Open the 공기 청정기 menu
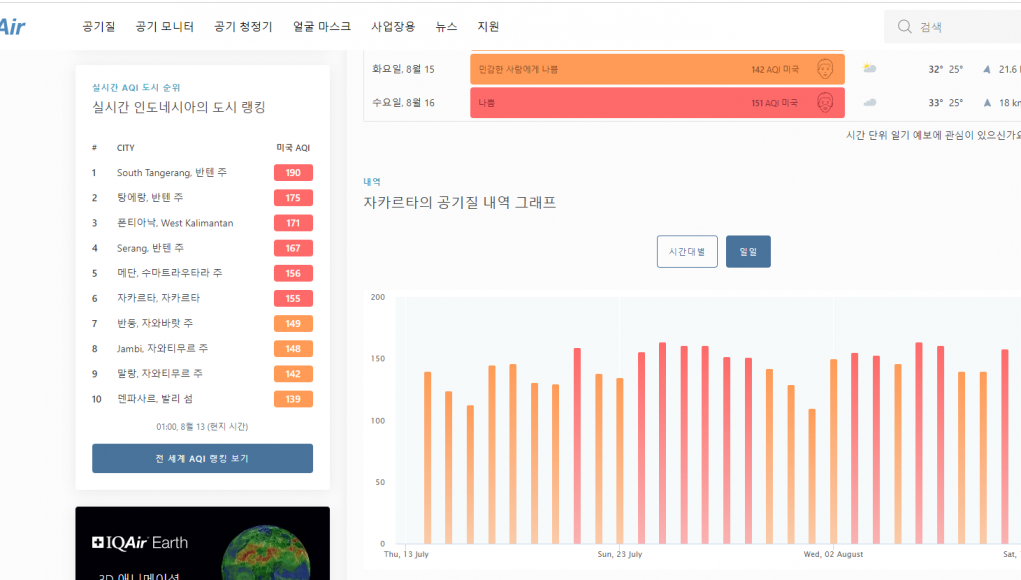Image resolution: width=1021 pixels, height=580 pixels. click(x=243, y=27)
